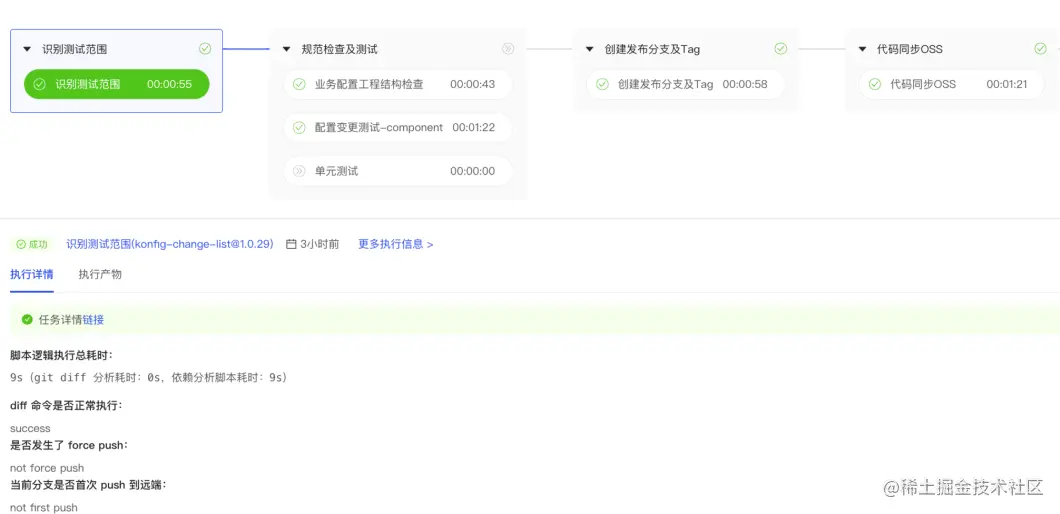The width and height of the screenshot is (1060, 514).
Task: Click the 00:00:58 duration text
Action: click(x=745, y=85)
